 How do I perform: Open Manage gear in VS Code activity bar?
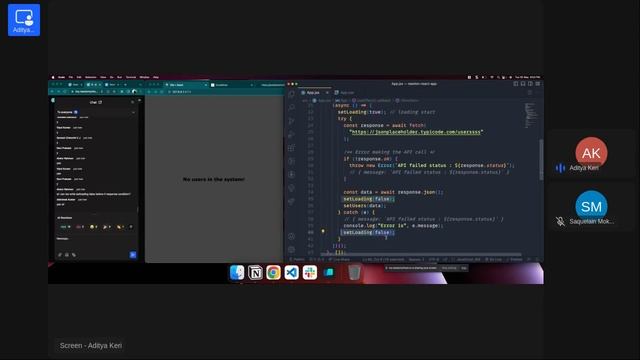point(291,249)
